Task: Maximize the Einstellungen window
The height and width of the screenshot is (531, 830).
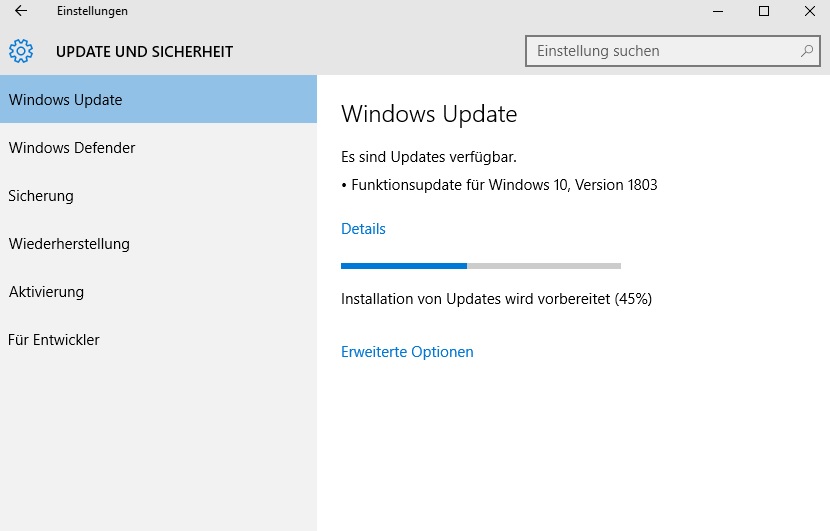Action: coord(764,11)
